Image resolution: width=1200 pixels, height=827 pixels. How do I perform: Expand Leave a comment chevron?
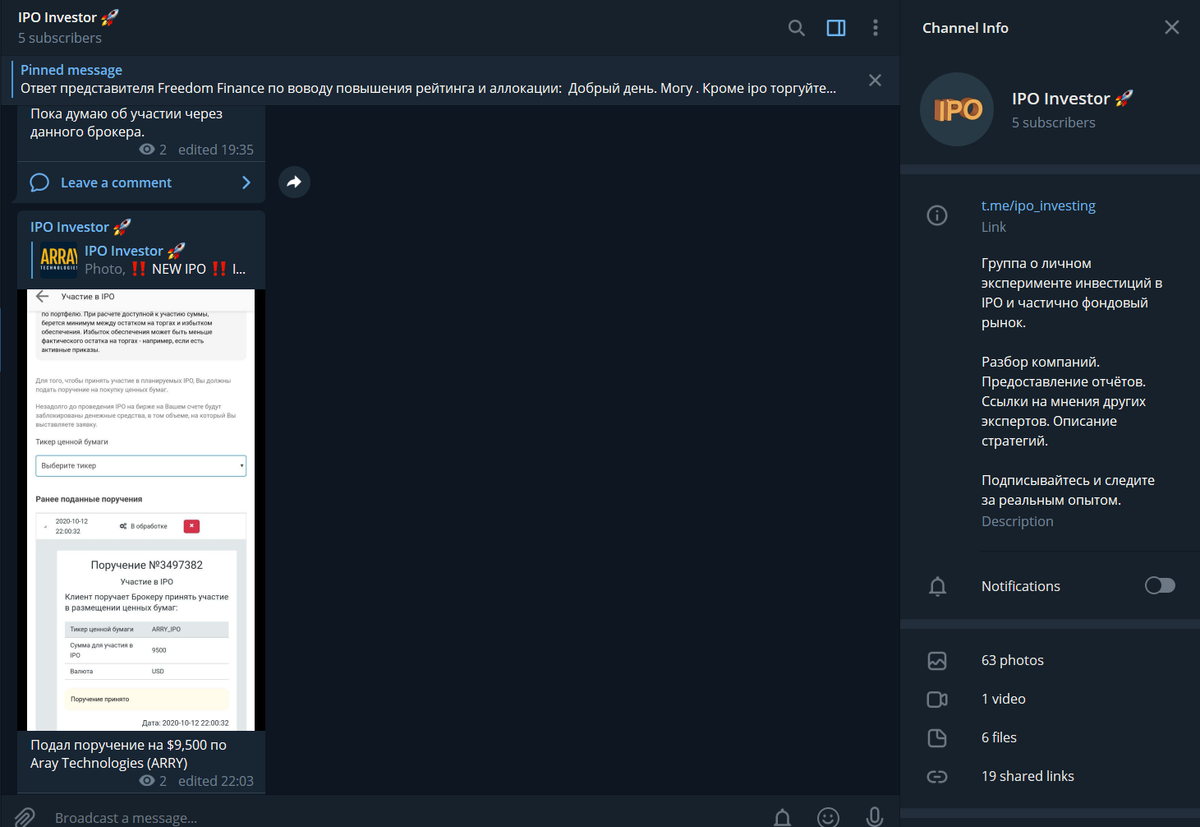246,182
